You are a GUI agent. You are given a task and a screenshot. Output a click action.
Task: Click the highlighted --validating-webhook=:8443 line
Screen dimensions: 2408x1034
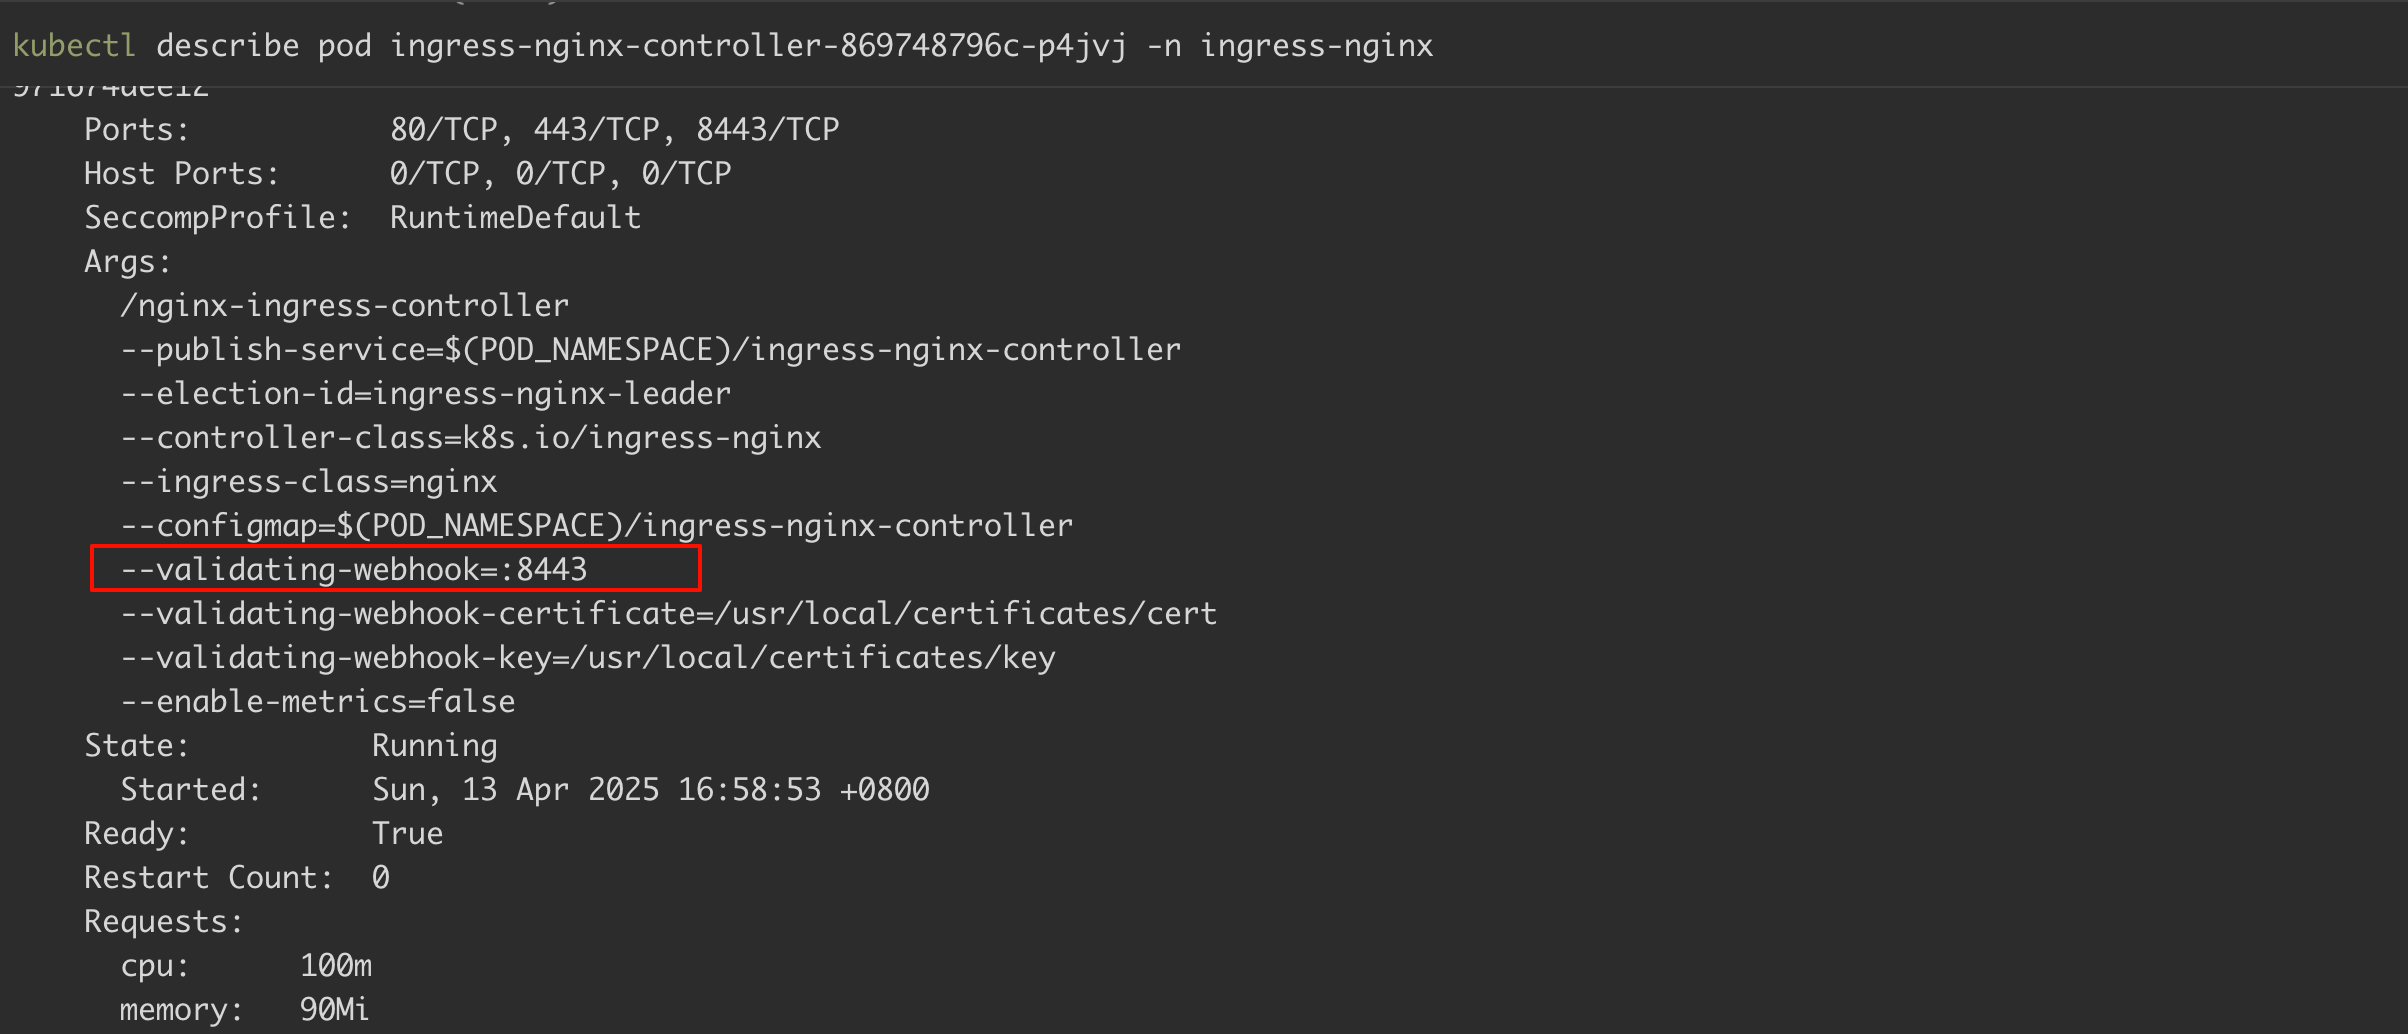[x=353, y=570]
